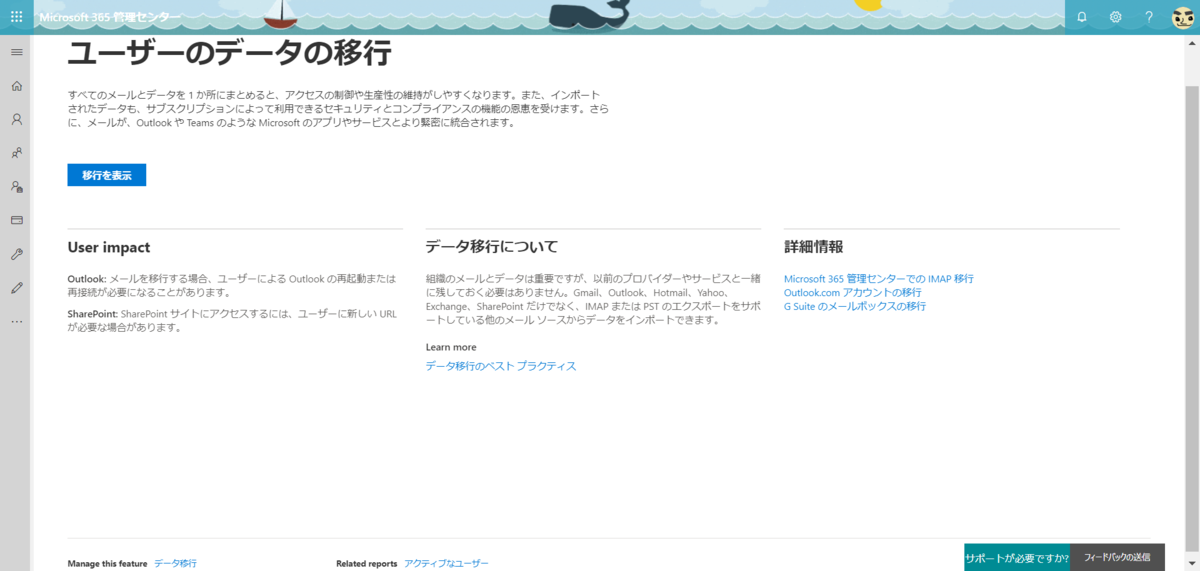Image resolution: width=1200 pixels, height=571 pixels.
Task: Open データ移行のベスト プラクティス link
Action: pos(501,366)
